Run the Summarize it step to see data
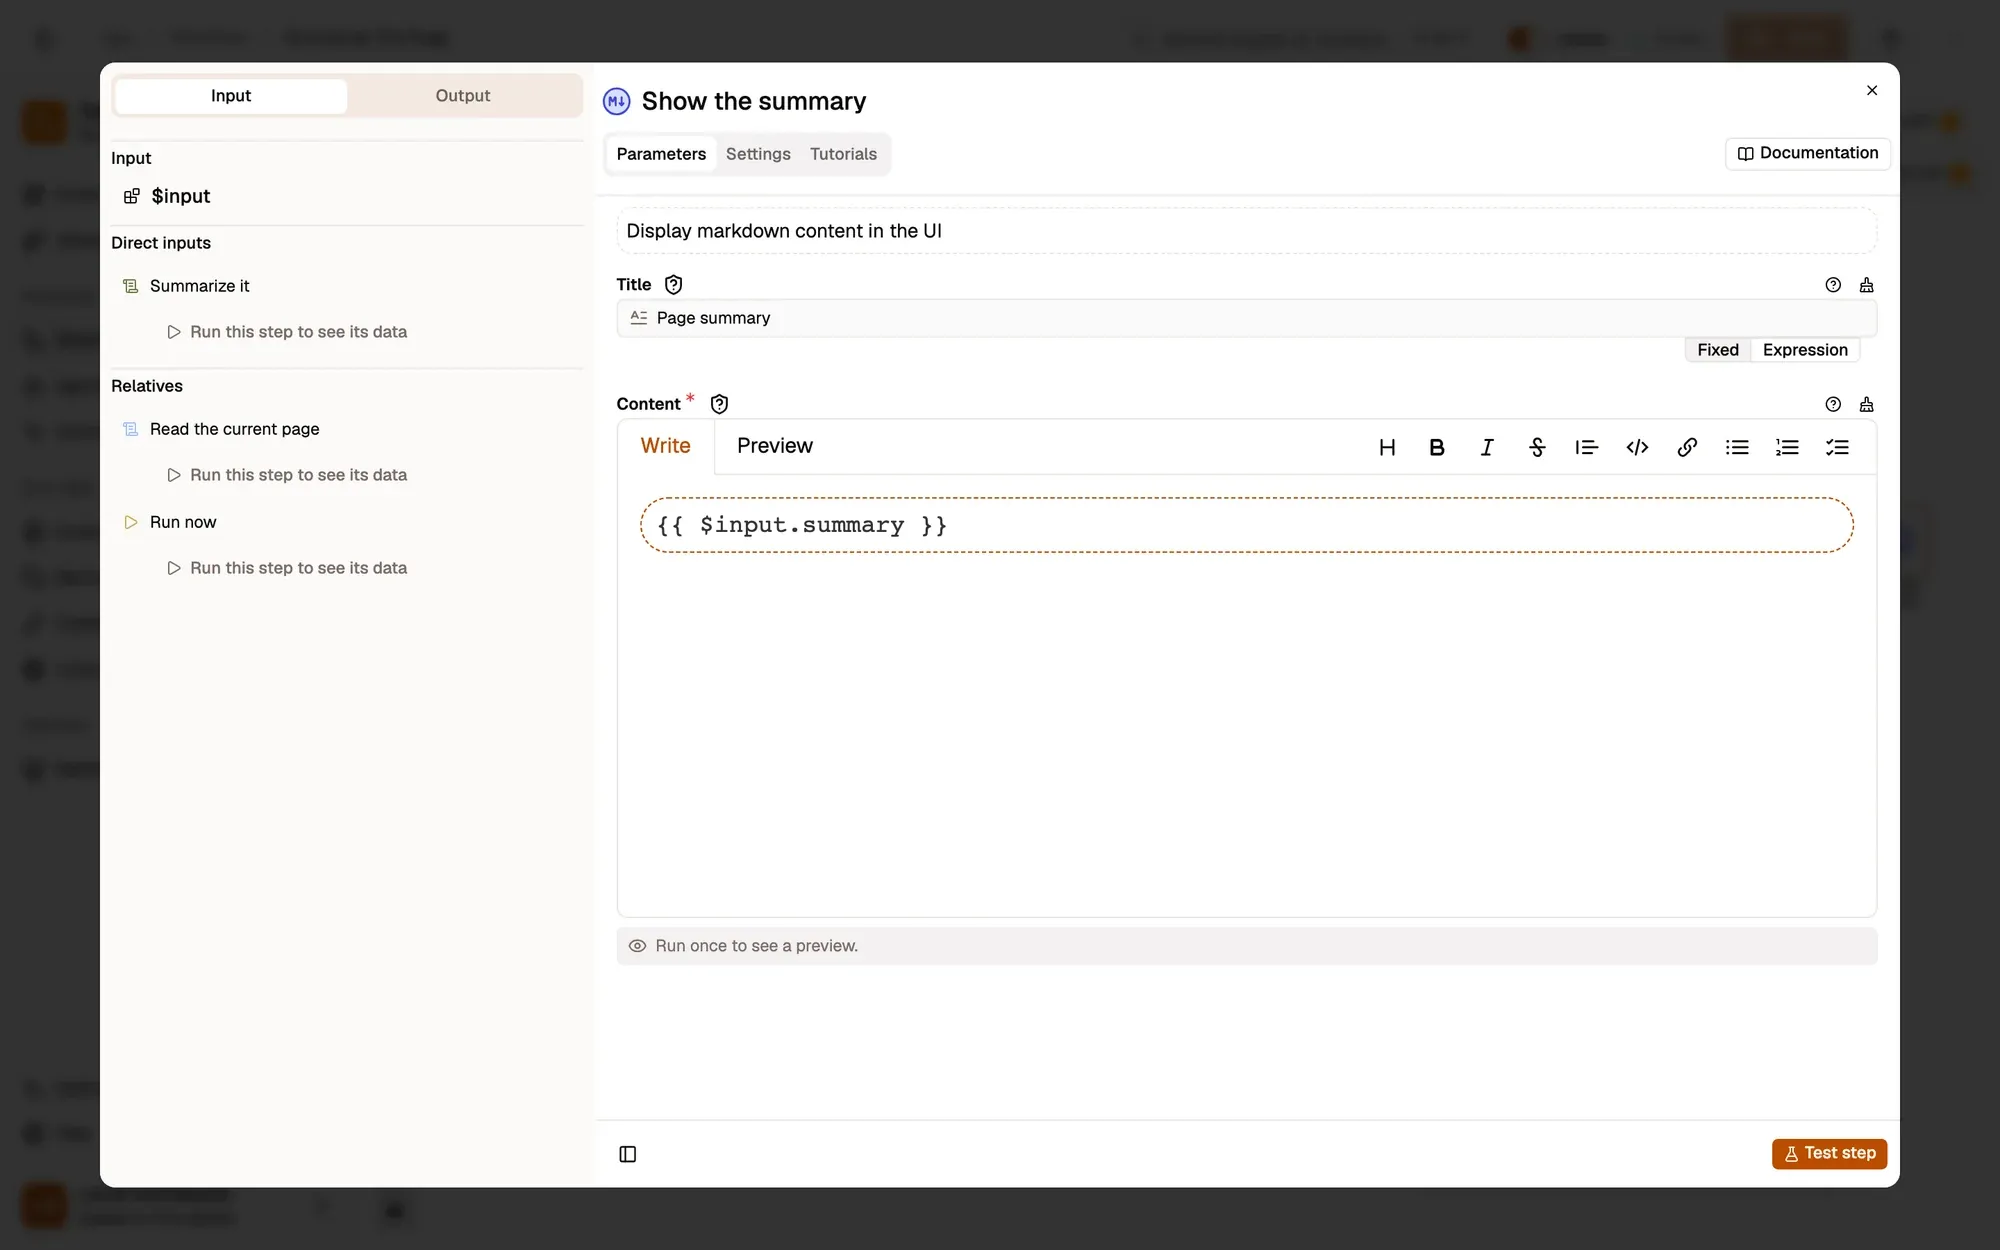This screenshot has height=1250, width=2000. coord(287,332)
